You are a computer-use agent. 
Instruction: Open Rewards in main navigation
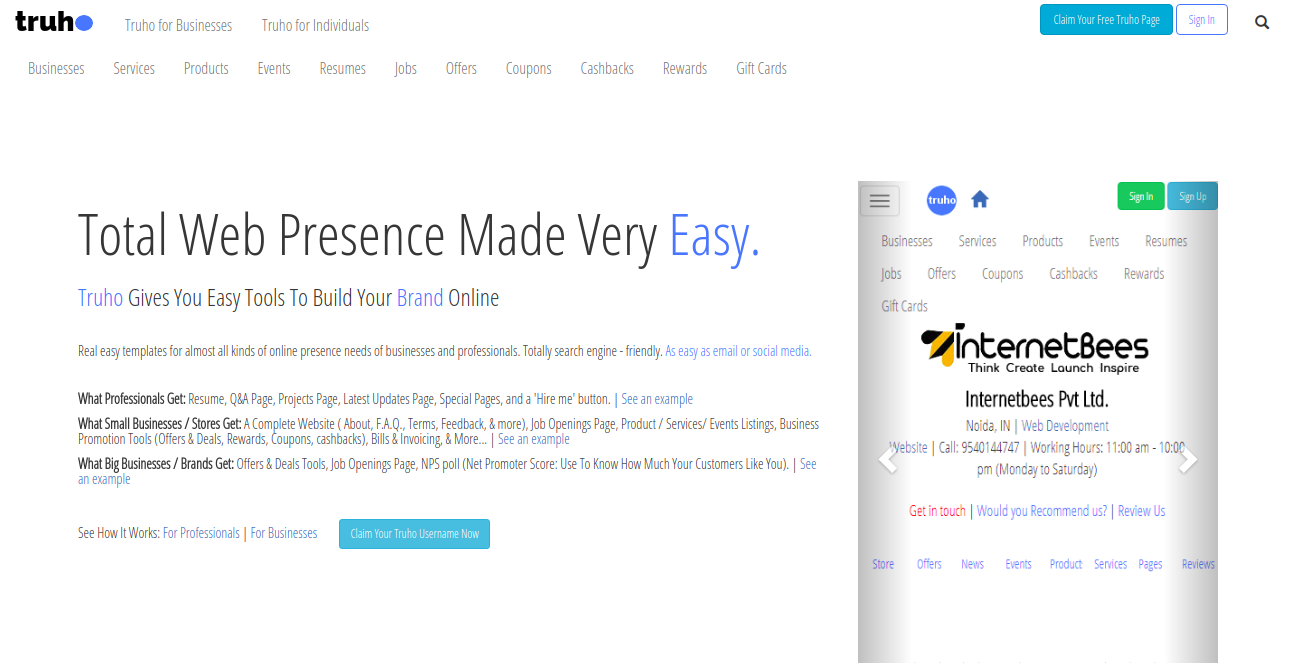685,68
